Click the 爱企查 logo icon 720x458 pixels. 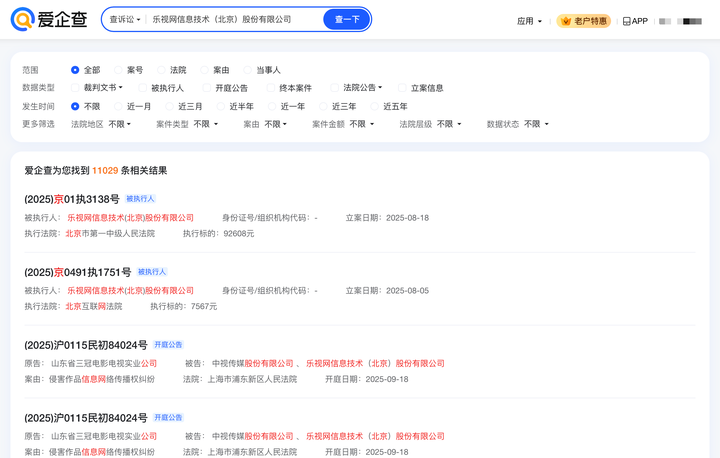(22, 19)
